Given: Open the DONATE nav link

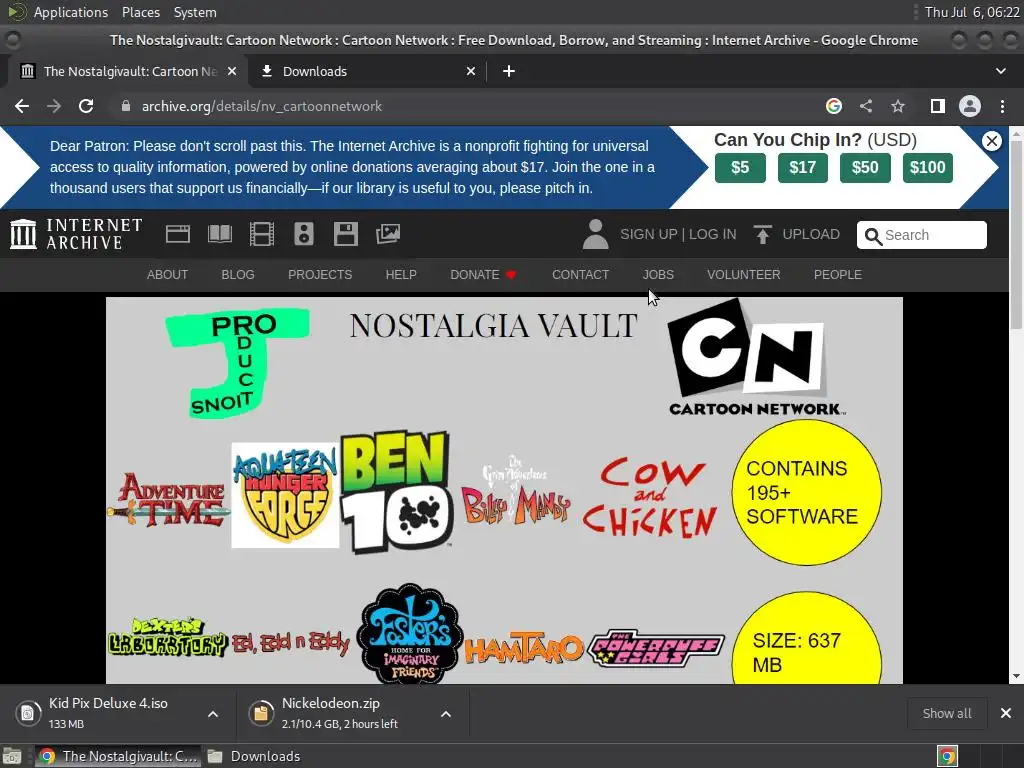Looking at the screenshot, I should click(483, 275).
